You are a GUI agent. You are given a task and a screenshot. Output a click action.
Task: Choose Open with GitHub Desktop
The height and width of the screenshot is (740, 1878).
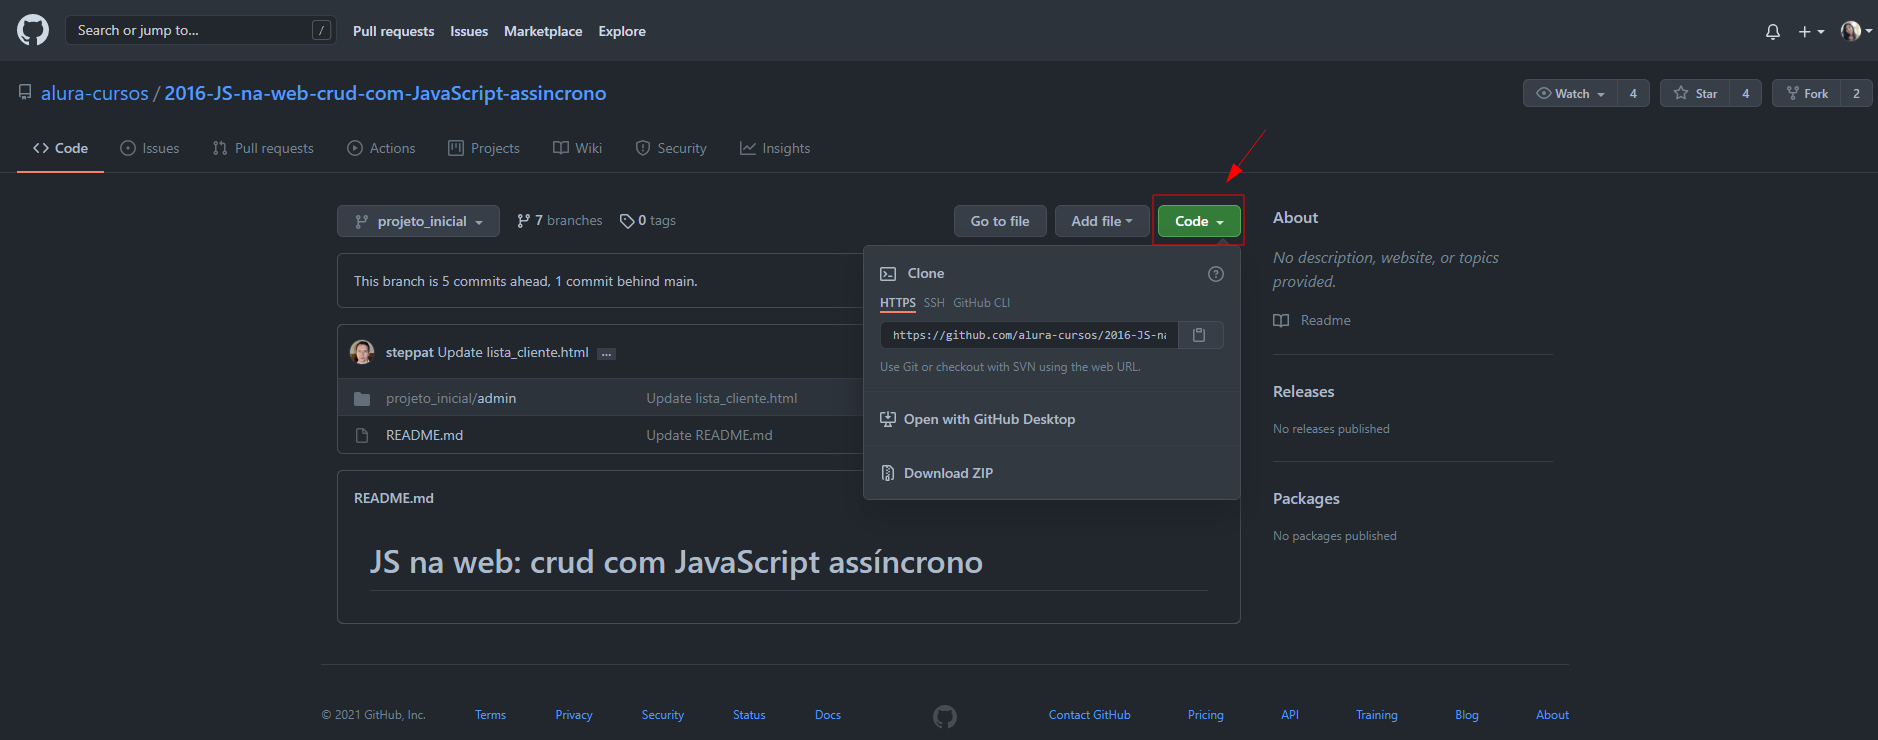point(1052,419)
